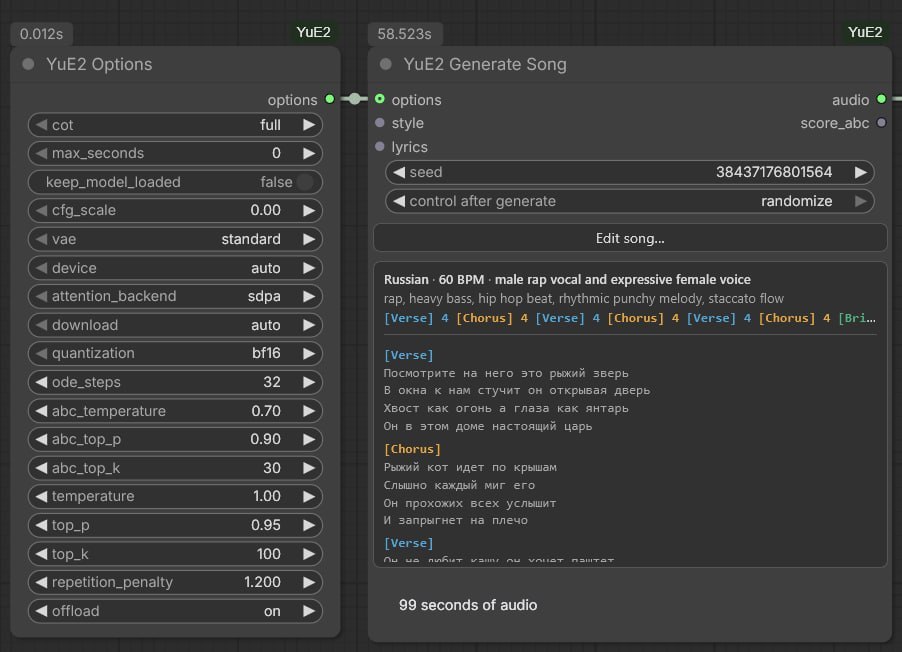902x652 pixels.
Task: Increase temperature with right arrow
Action: pyautogui.click(x=309, y=496)
